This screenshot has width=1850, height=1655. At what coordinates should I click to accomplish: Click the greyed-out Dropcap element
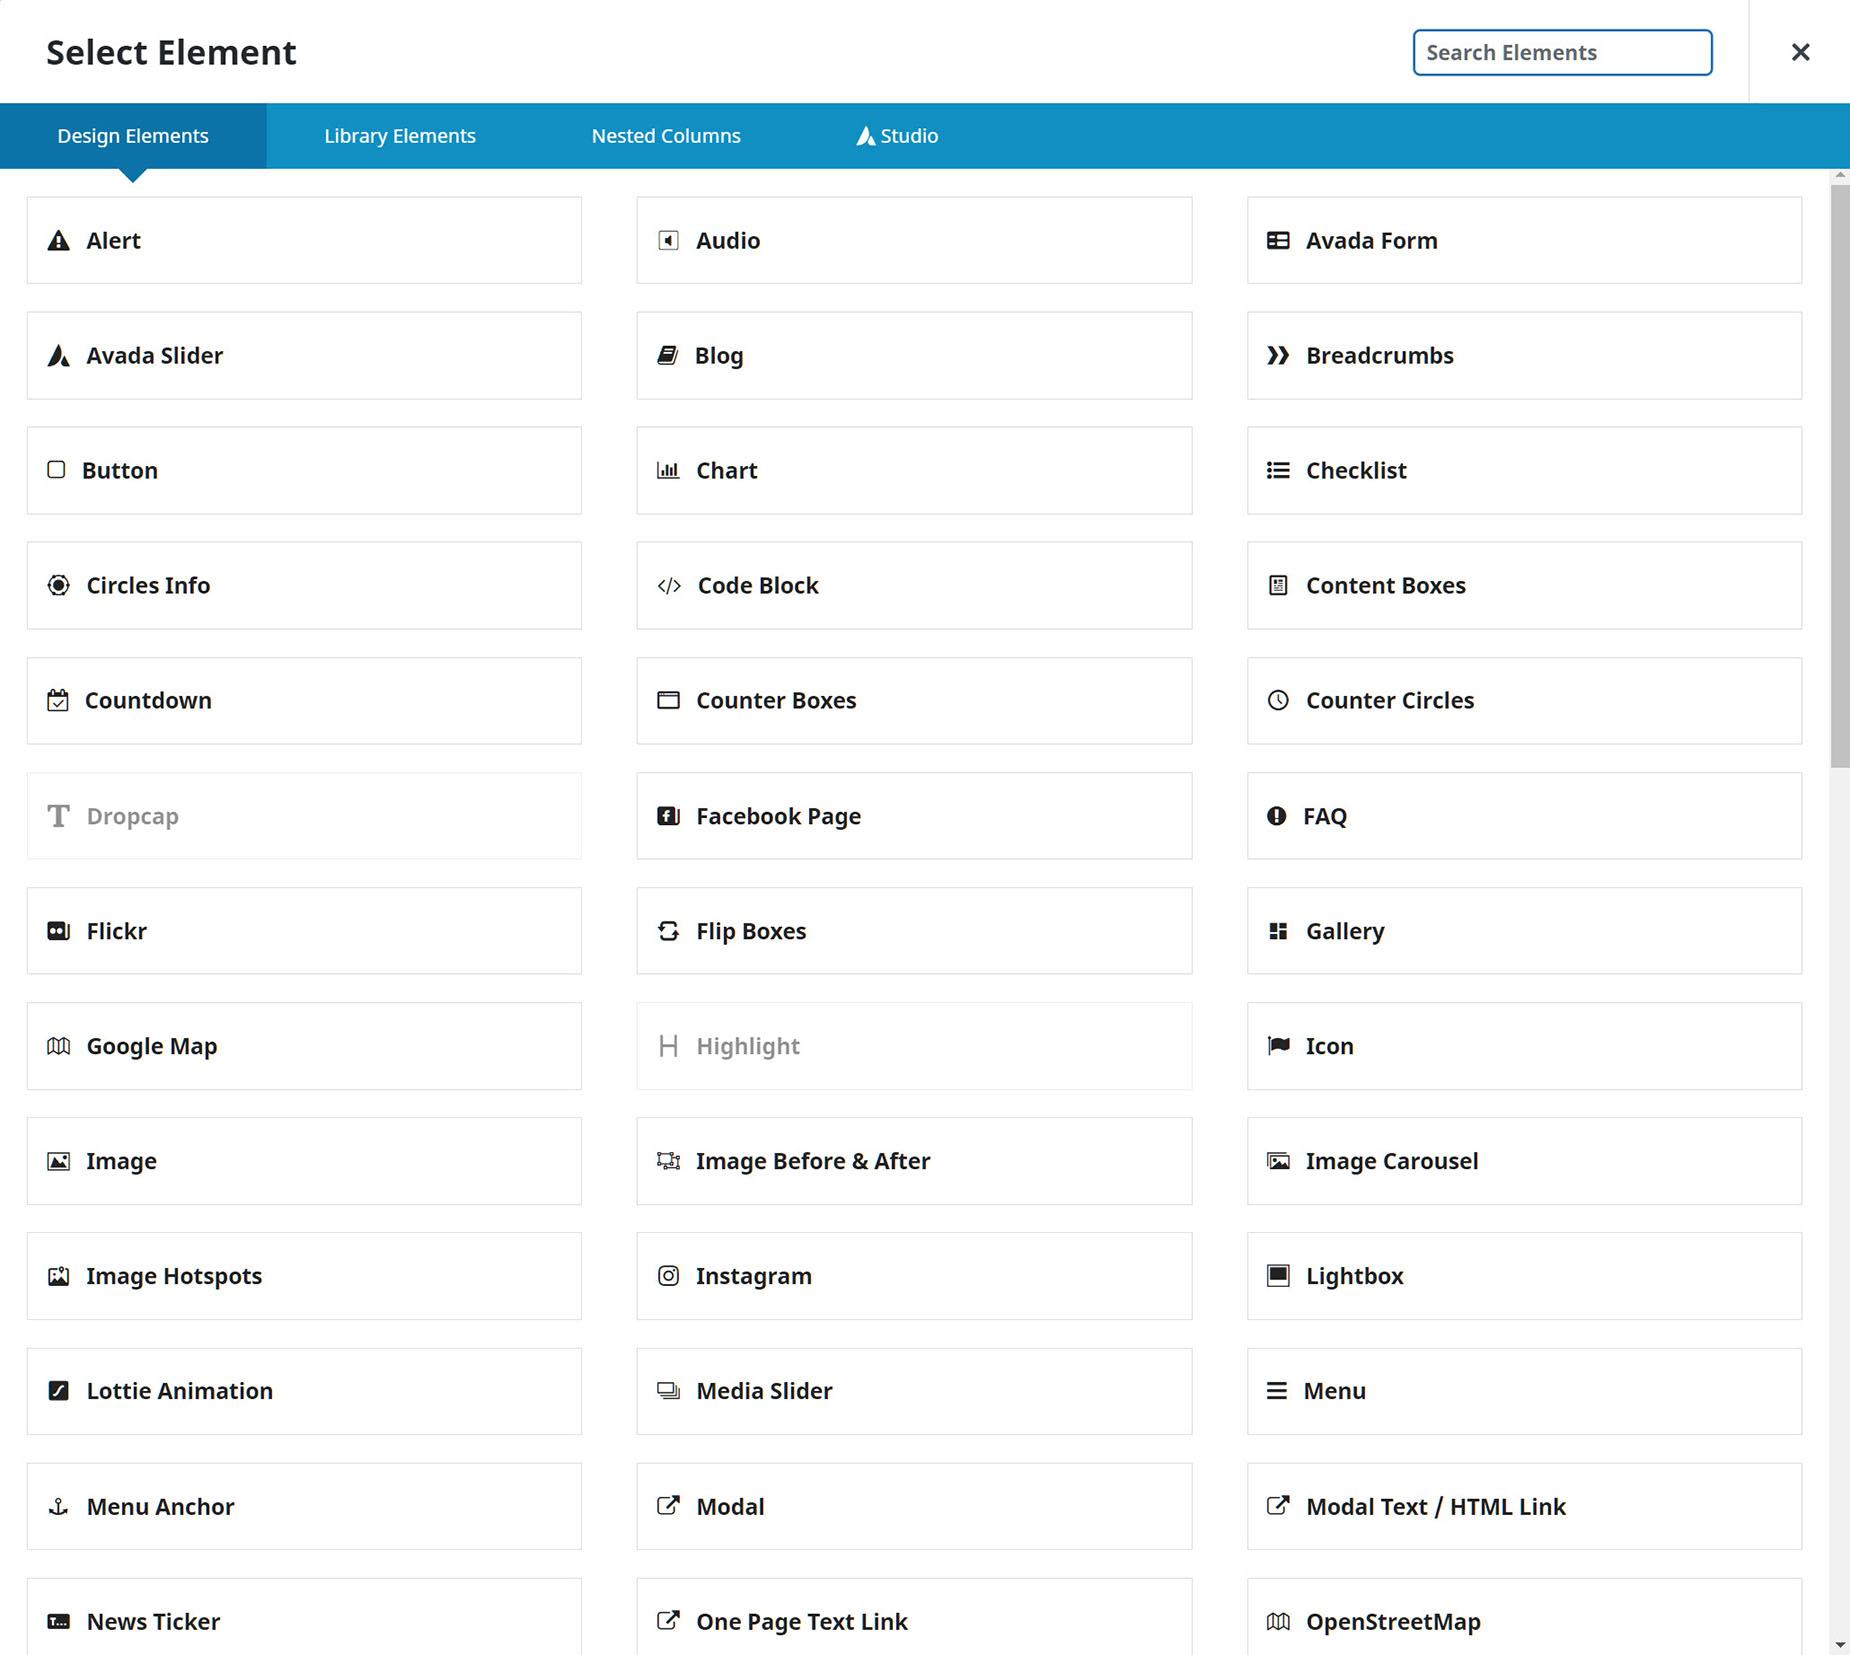click(x=304, y=817)
